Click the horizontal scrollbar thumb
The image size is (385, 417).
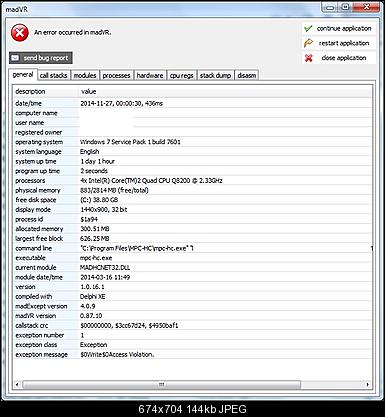(x=161, y=384)
